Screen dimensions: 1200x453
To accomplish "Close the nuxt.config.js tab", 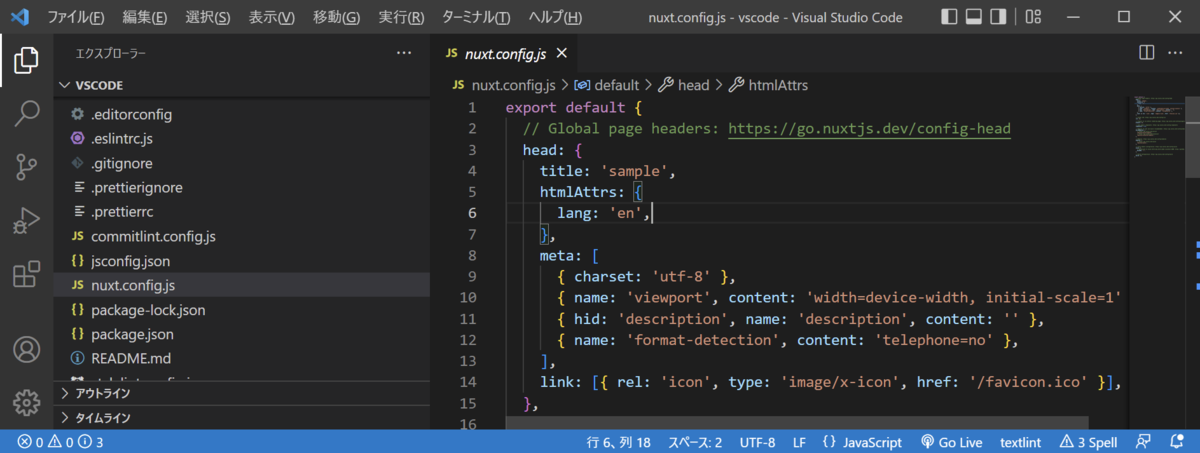I will pos(561,53).
